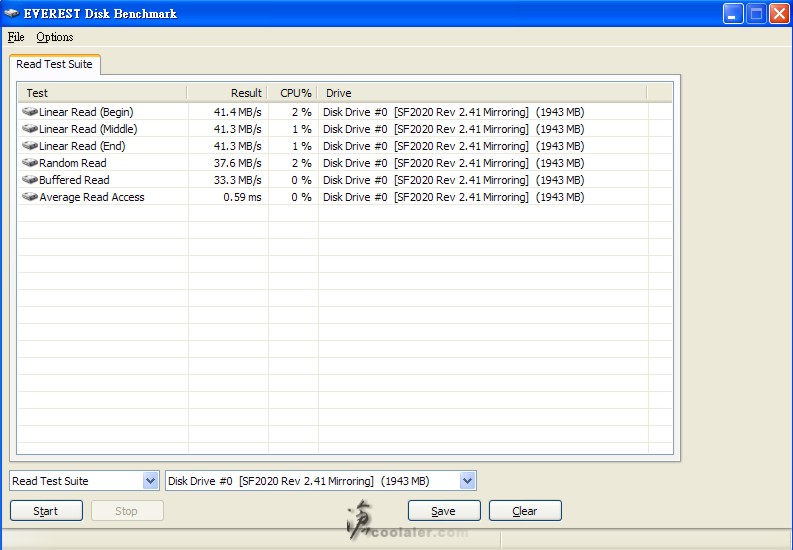Click the disk icon beside Linear Read (Middle)
Viewport: 793px width, 550px height.
[30, 128]
